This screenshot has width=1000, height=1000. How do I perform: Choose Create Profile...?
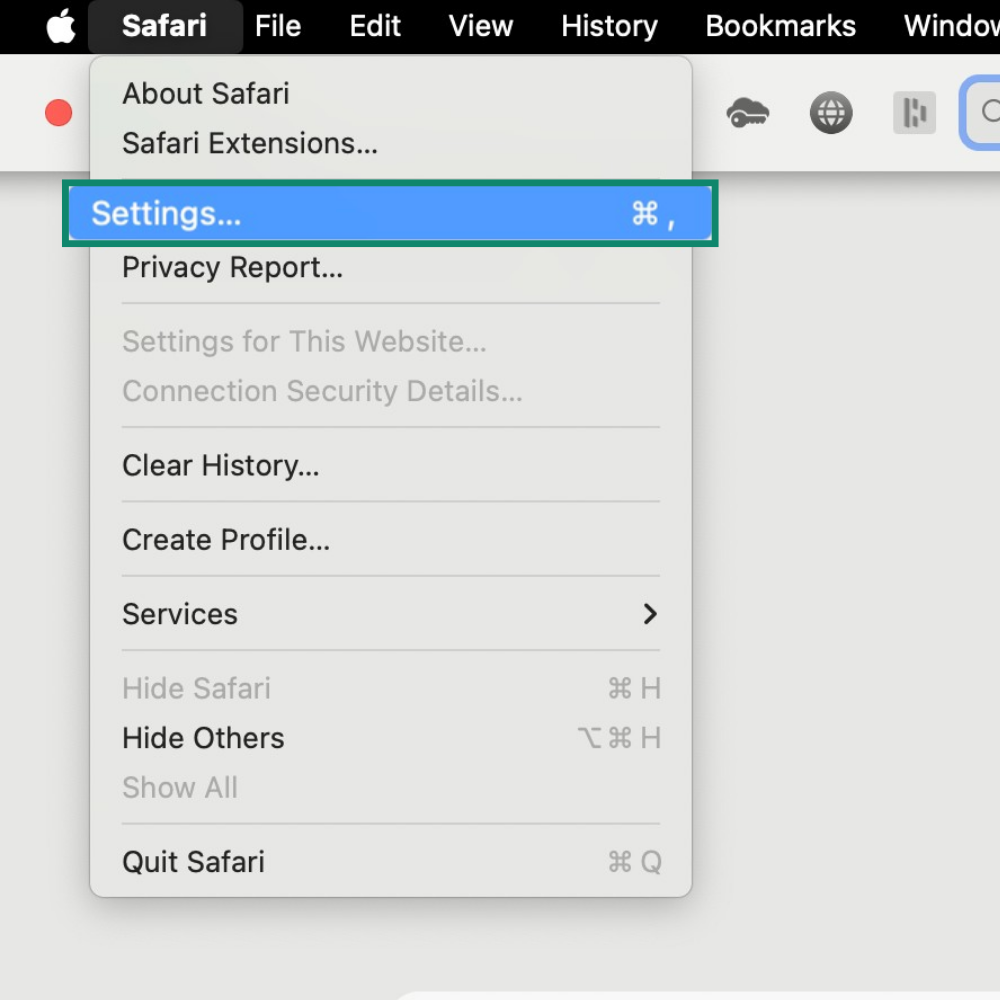(226, 540)
